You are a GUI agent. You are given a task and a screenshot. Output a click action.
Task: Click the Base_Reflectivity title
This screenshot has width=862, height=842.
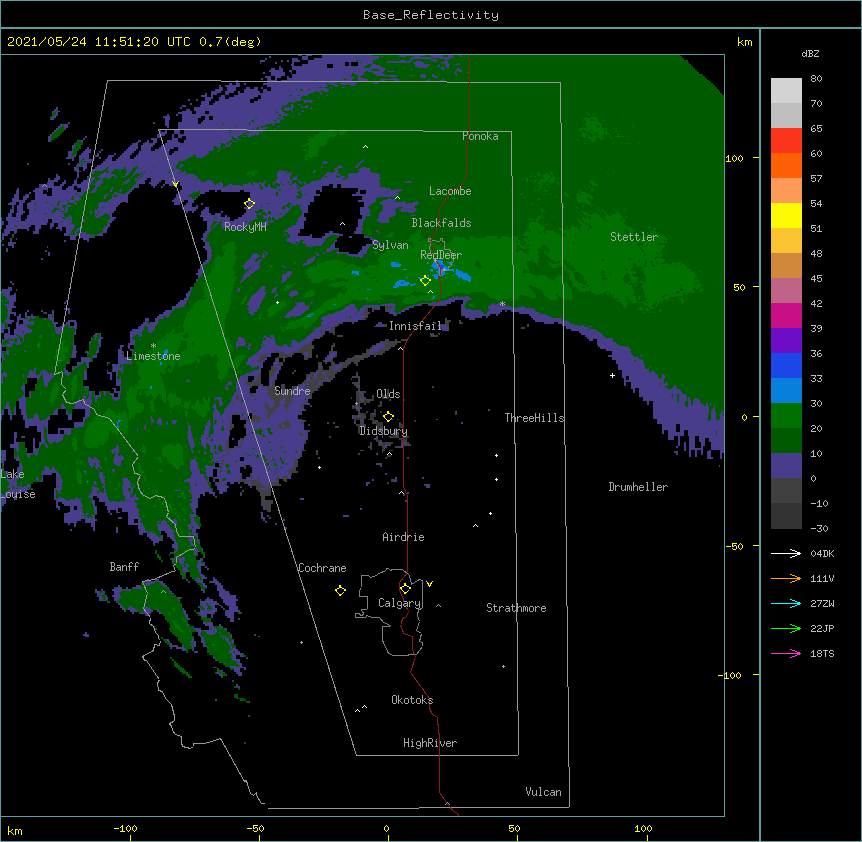(x=431, y=15)
